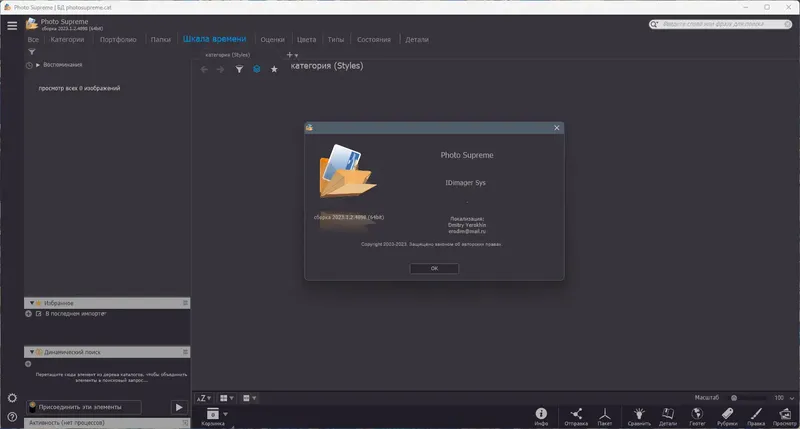
Task: Run the dynamic search play button
Action: (x=179, y=407)
